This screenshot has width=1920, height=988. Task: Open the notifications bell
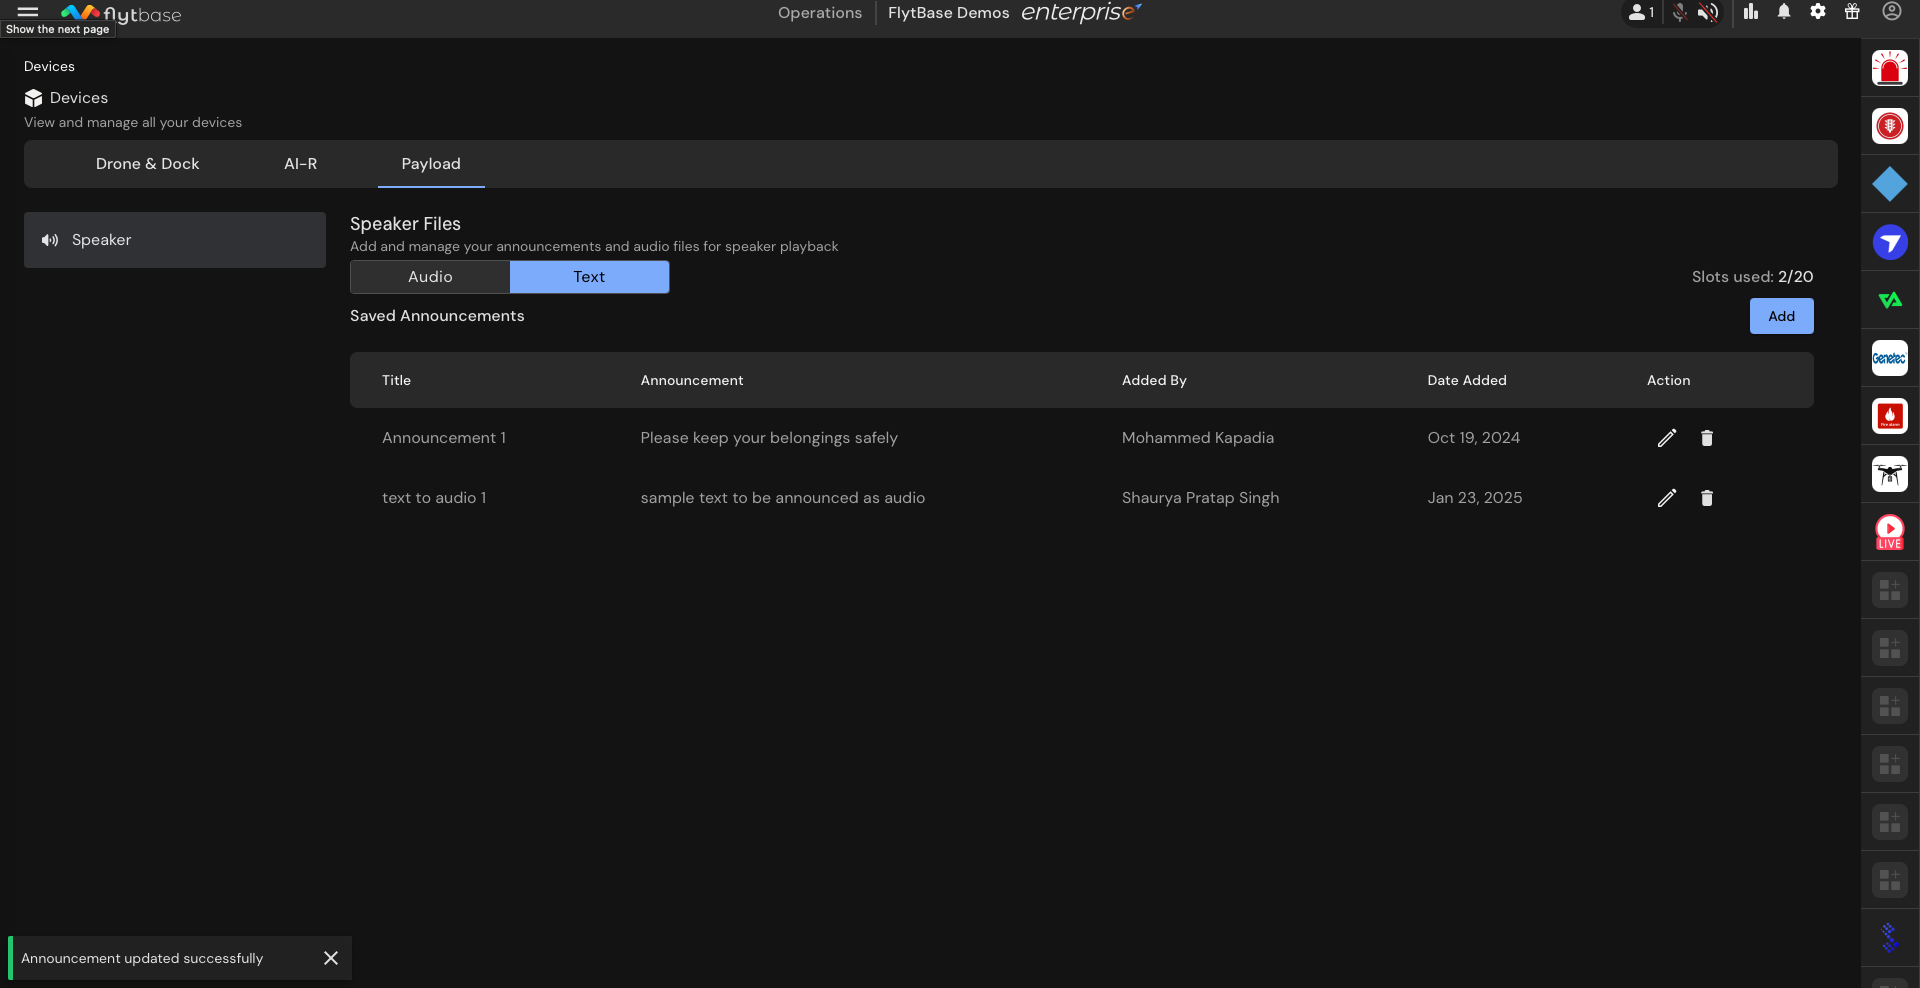click(x=1783, y=12)
